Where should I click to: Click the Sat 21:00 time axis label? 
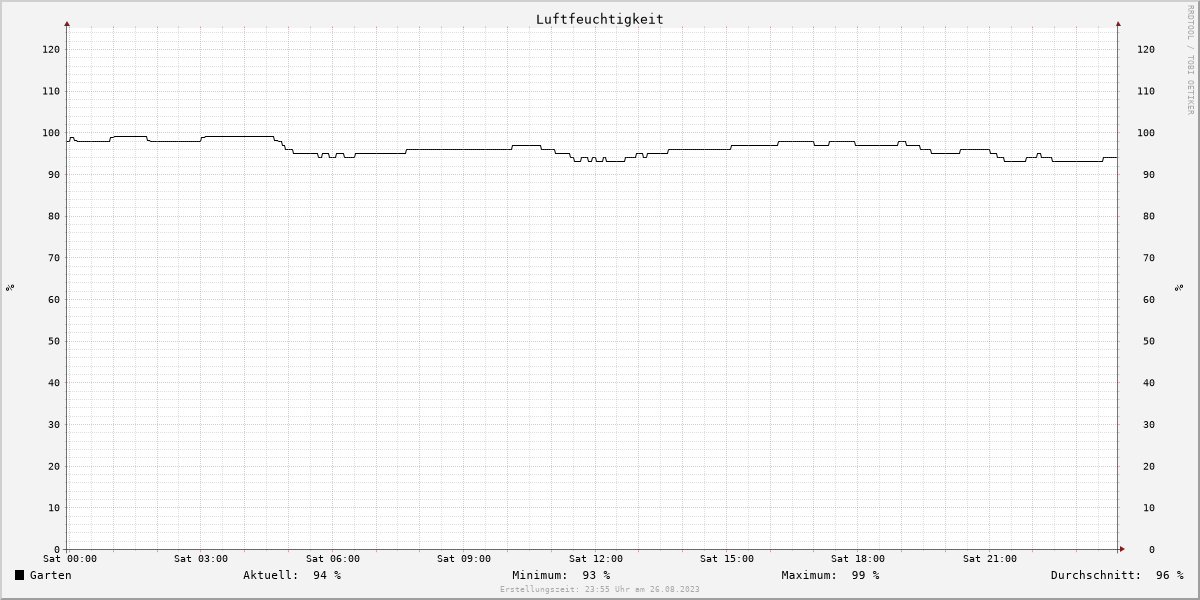pos(990,559)
